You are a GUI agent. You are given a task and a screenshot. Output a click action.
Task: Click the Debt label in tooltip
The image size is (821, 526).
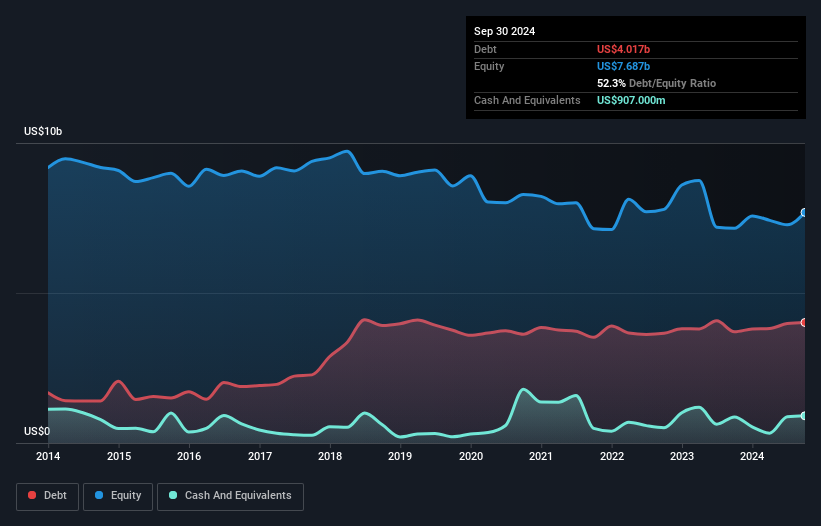pyautogui.click(x=485, y=49)
